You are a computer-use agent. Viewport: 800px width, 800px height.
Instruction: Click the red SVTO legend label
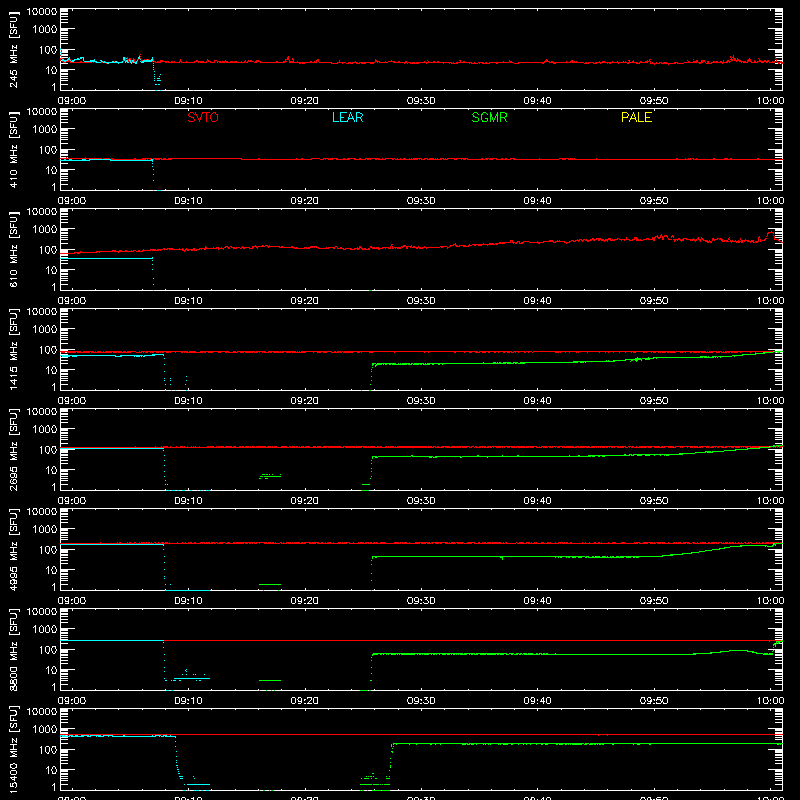203,117
